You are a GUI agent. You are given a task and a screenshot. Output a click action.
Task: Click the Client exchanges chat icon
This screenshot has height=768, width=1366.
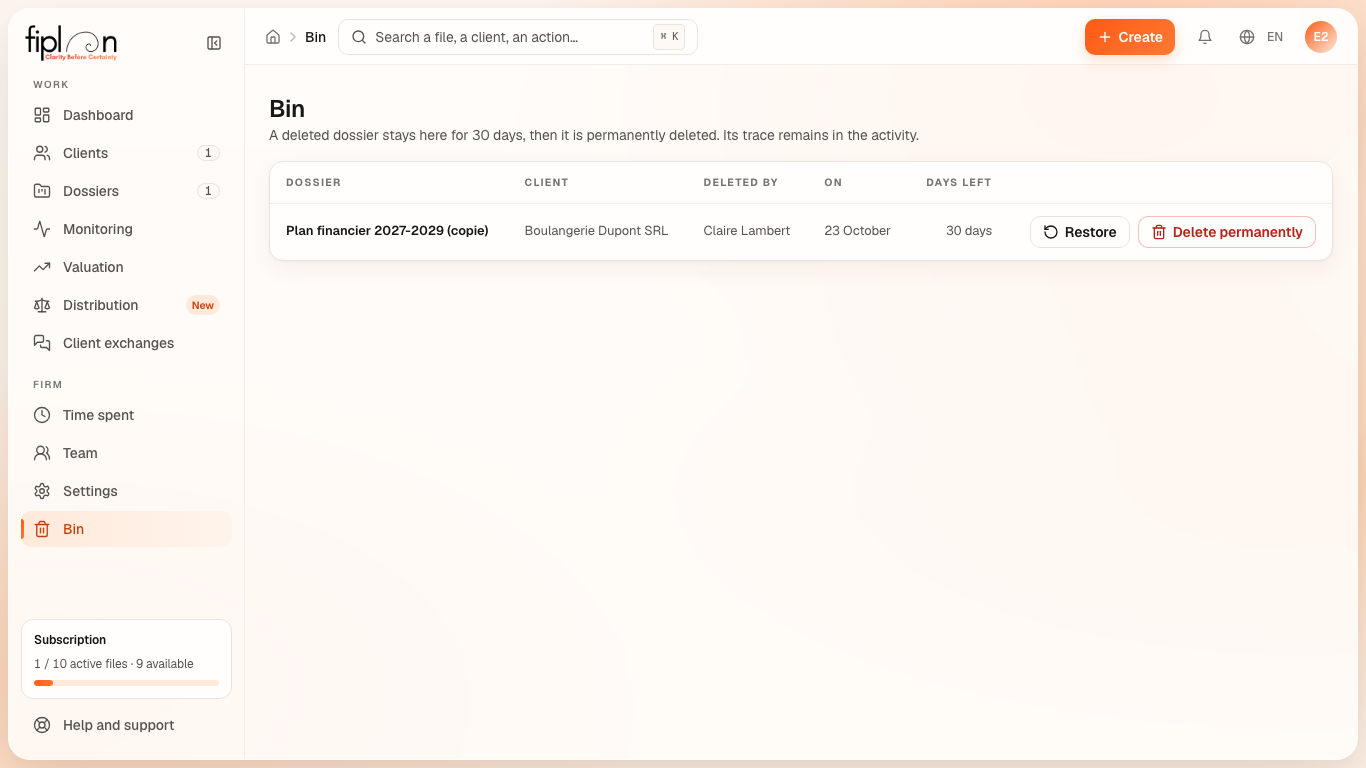(x=42, y=343)
